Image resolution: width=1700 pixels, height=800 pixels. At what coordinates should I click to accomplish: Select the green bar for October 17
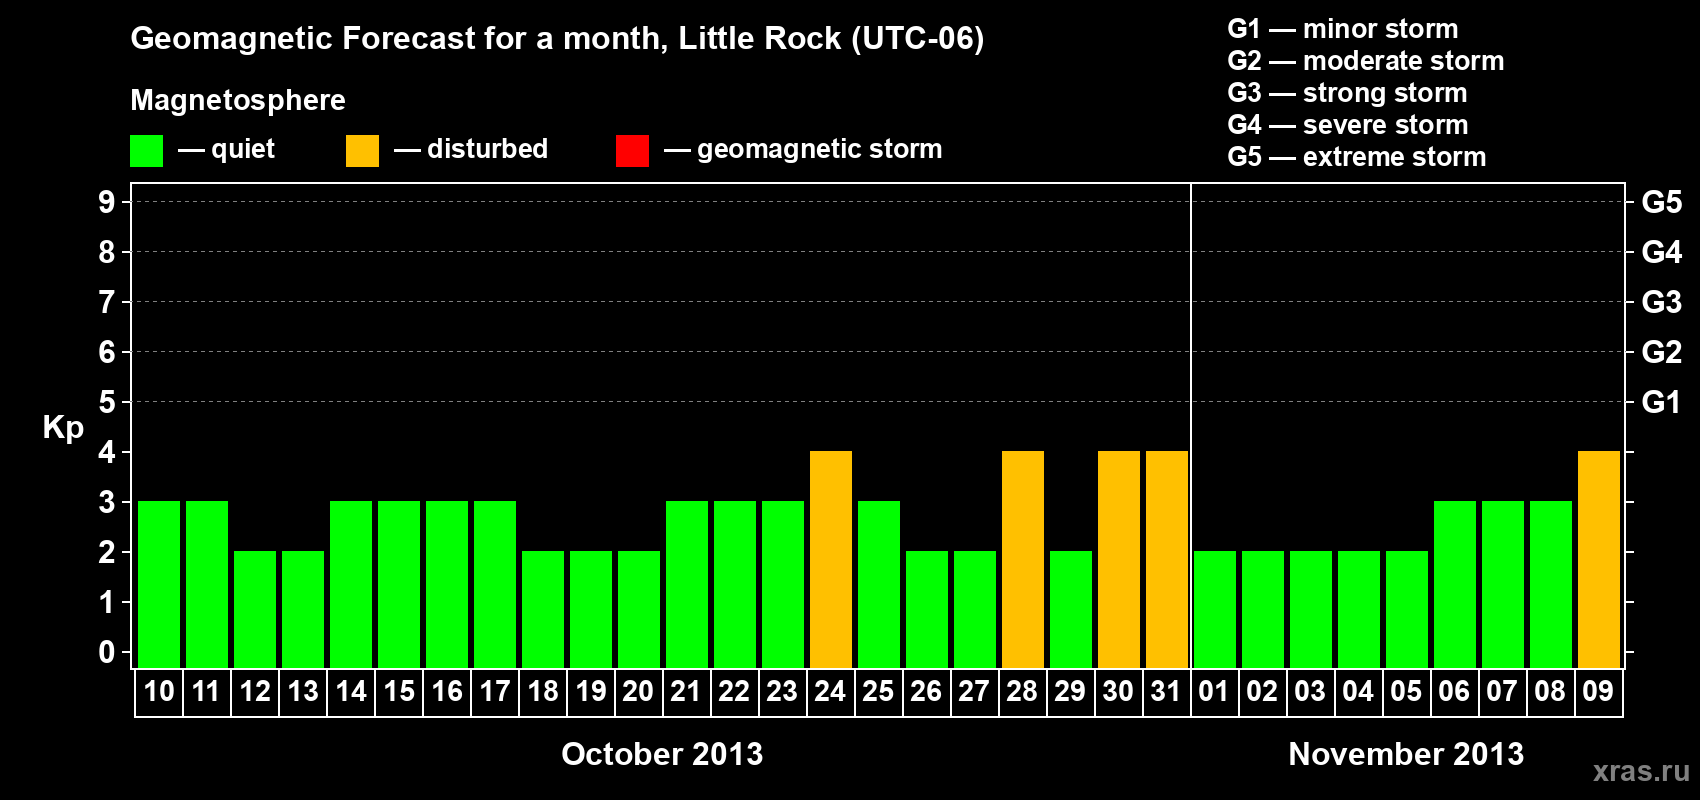[495, 584]
